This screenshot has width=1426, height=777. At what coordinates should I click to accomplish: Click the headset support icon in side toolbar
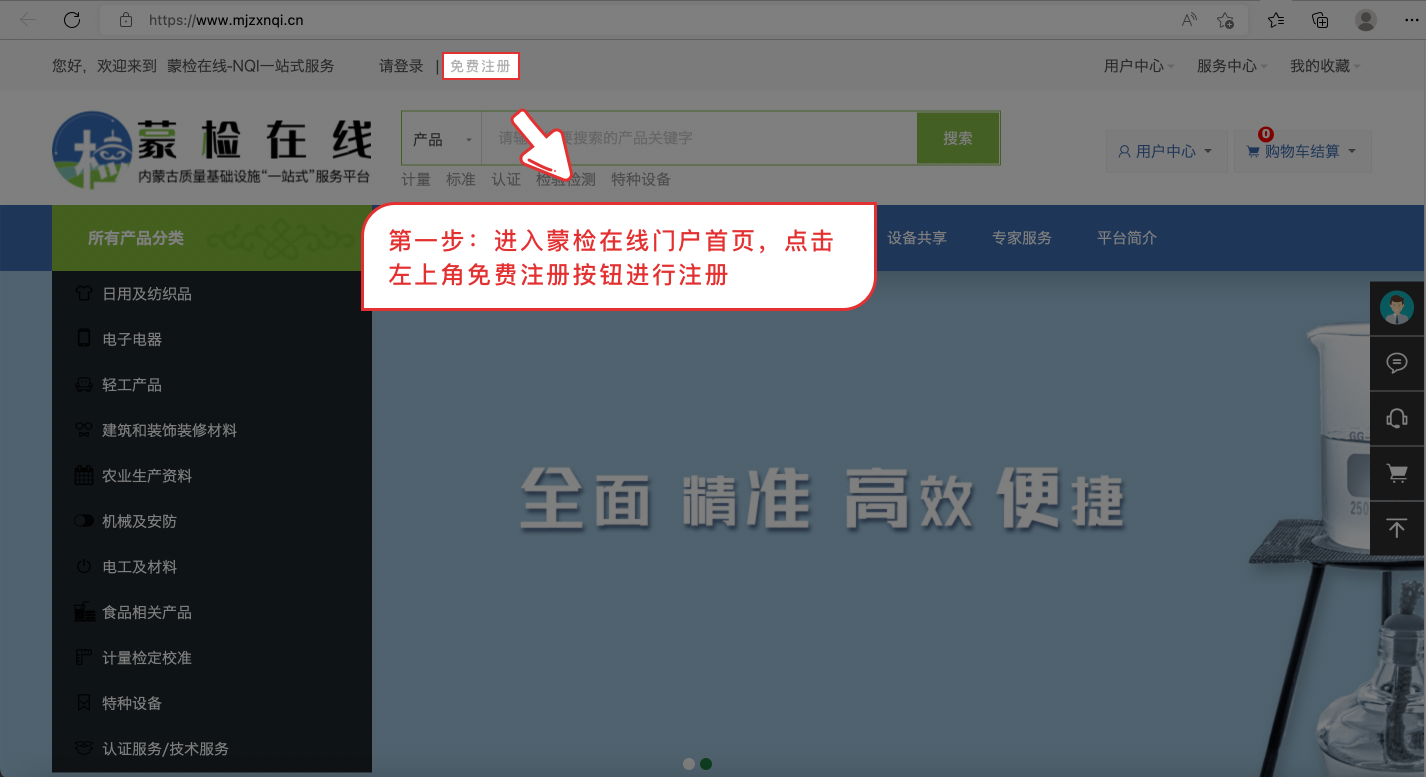pos(1397,418)
